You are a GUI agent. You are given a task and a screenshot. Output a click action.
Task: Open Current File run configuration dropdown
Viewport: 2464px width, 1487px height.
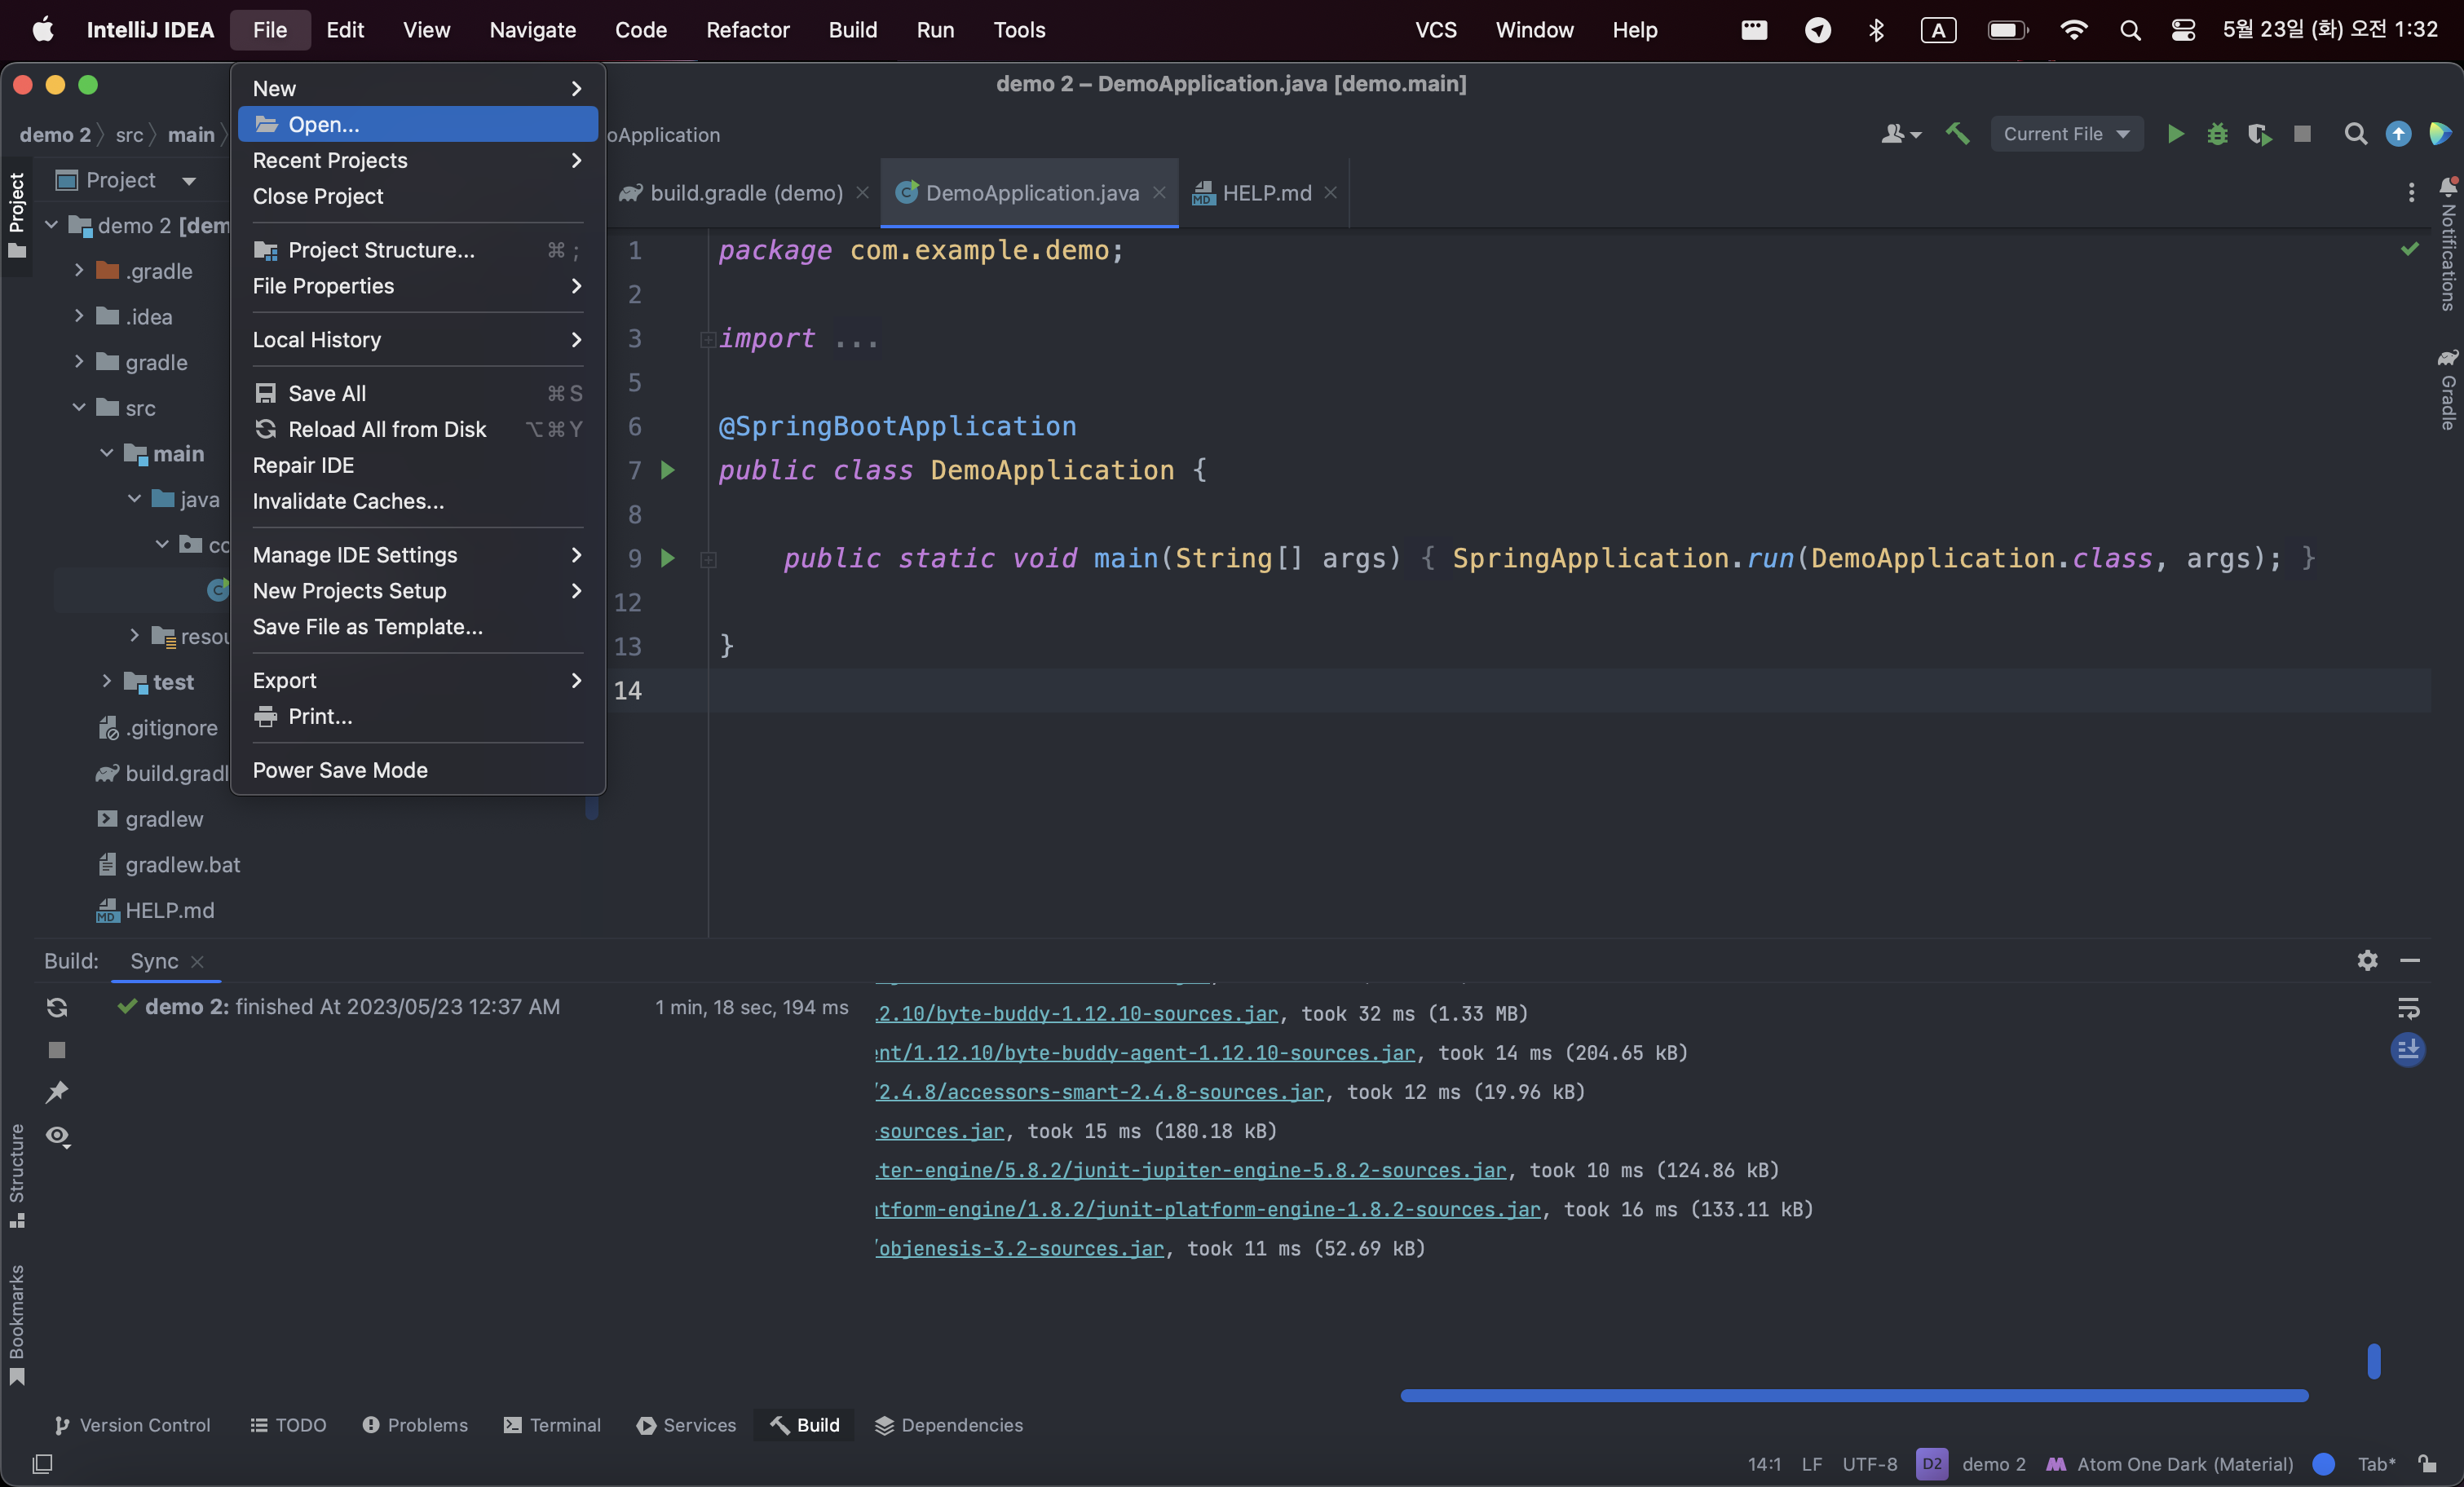2066,134
